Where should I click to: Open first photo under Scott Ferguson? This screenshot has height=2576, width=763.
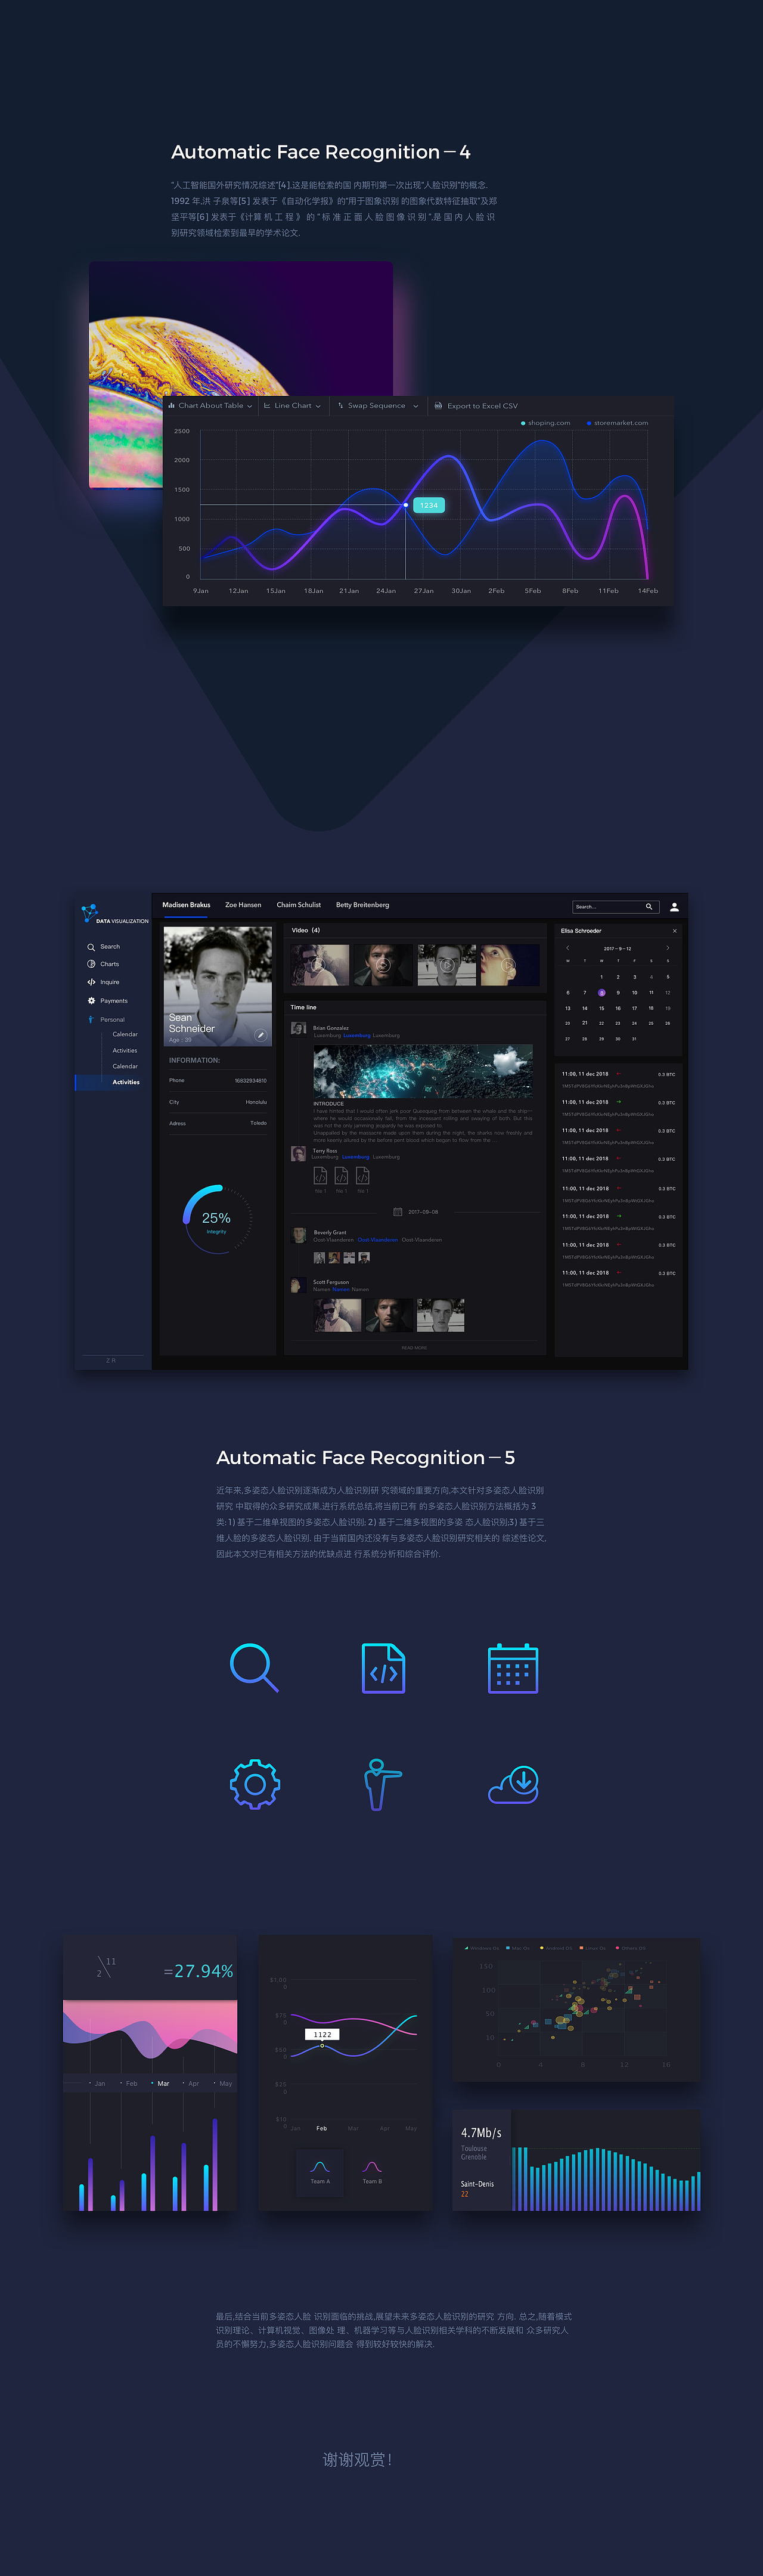click(x=337, y=1315)
